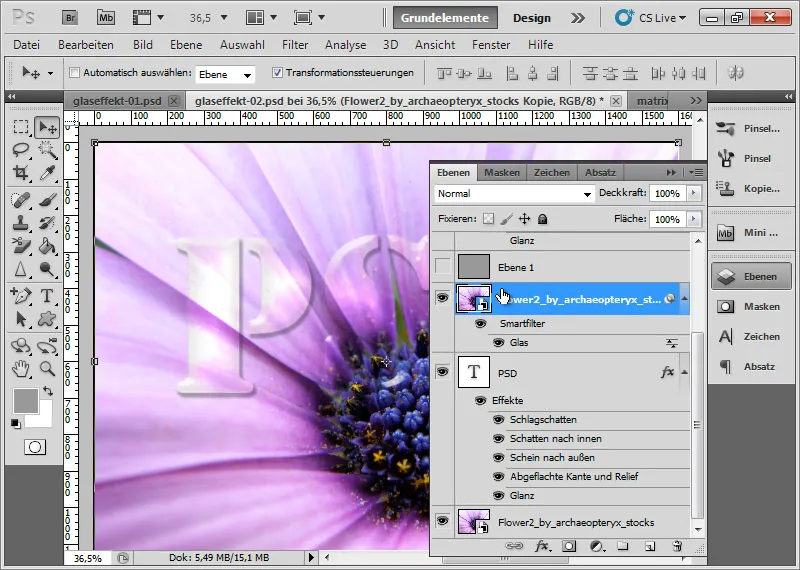The image size is (800, 570).
Task: Delete layer with trash icon
Action: point(677,547)
